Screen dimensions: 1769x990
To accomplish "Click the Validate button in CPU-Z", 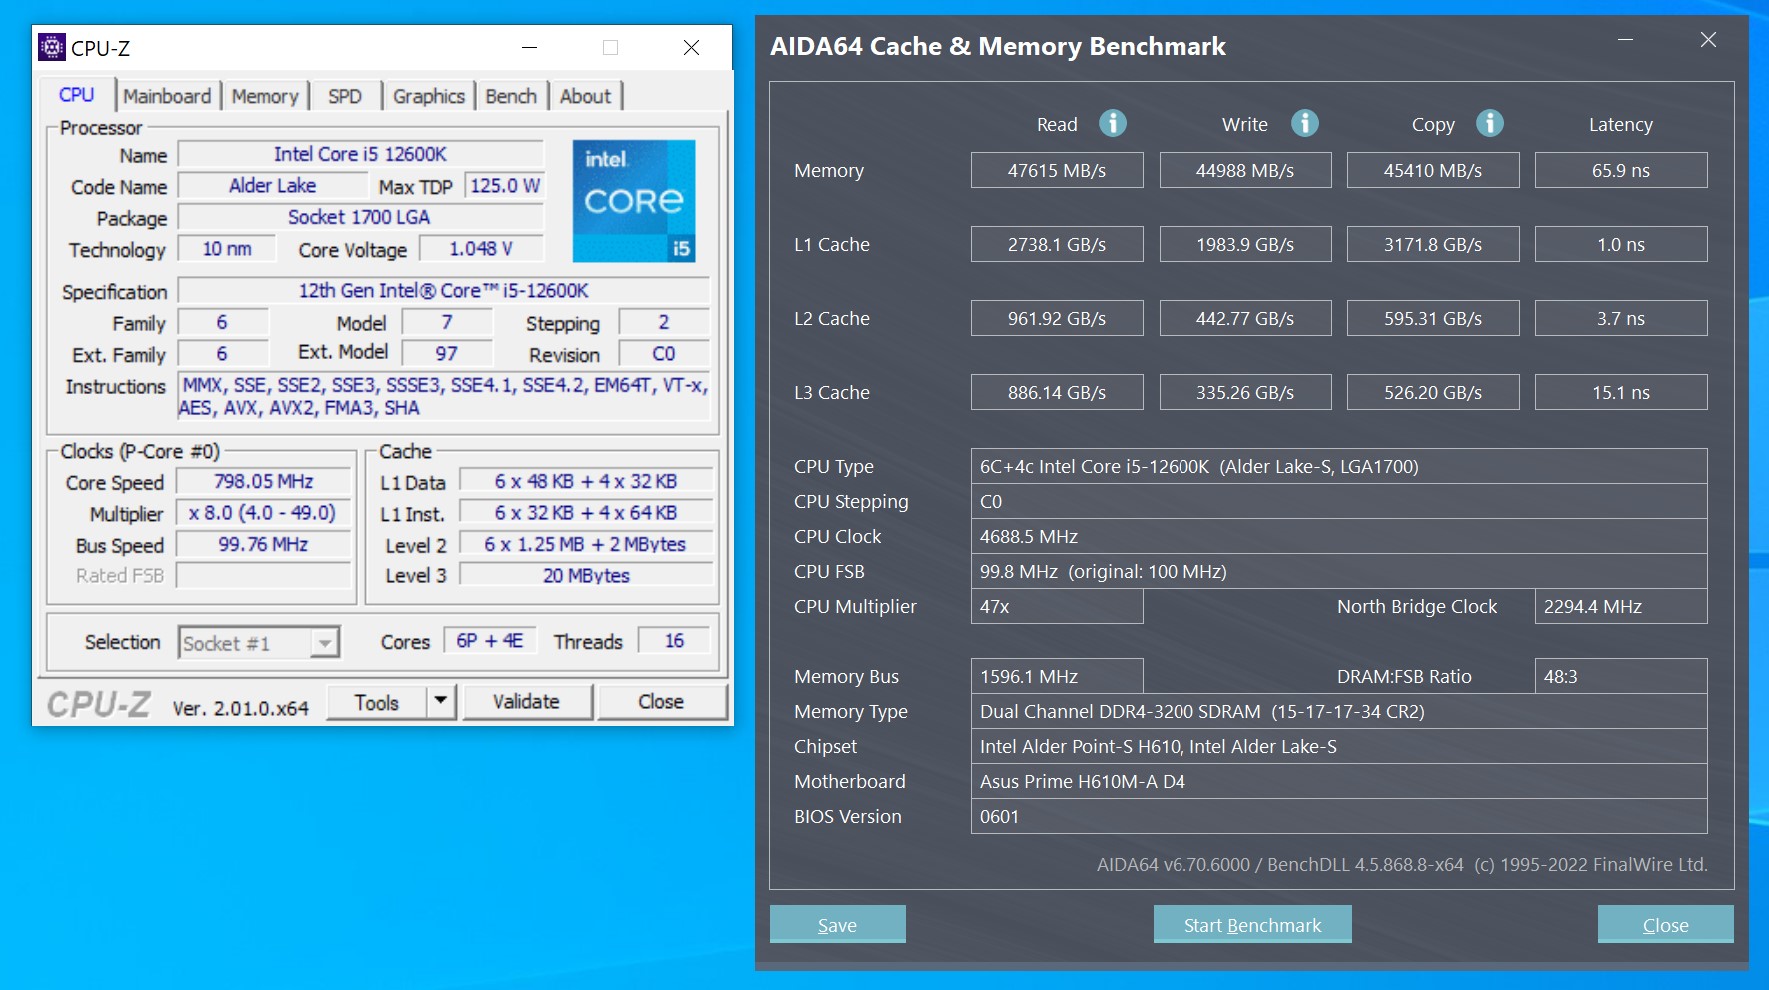I will click(526, 702).
